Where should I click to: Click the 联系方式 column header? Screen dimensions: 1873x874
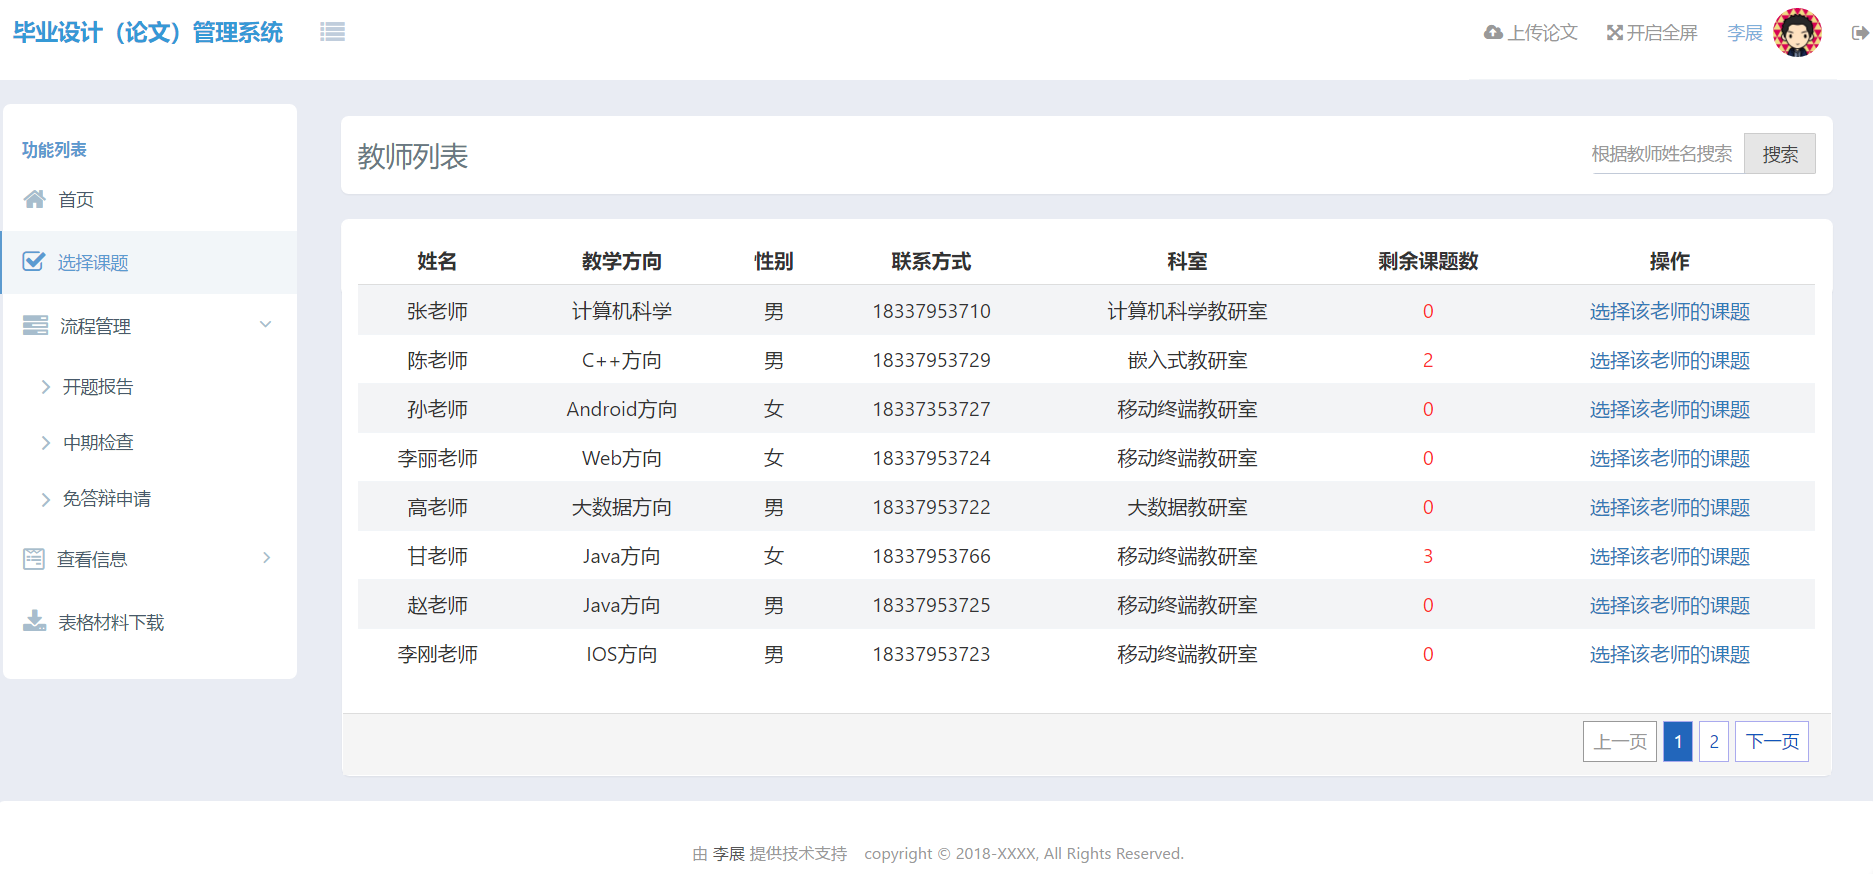pyautogui.click(x=931, y=261)
